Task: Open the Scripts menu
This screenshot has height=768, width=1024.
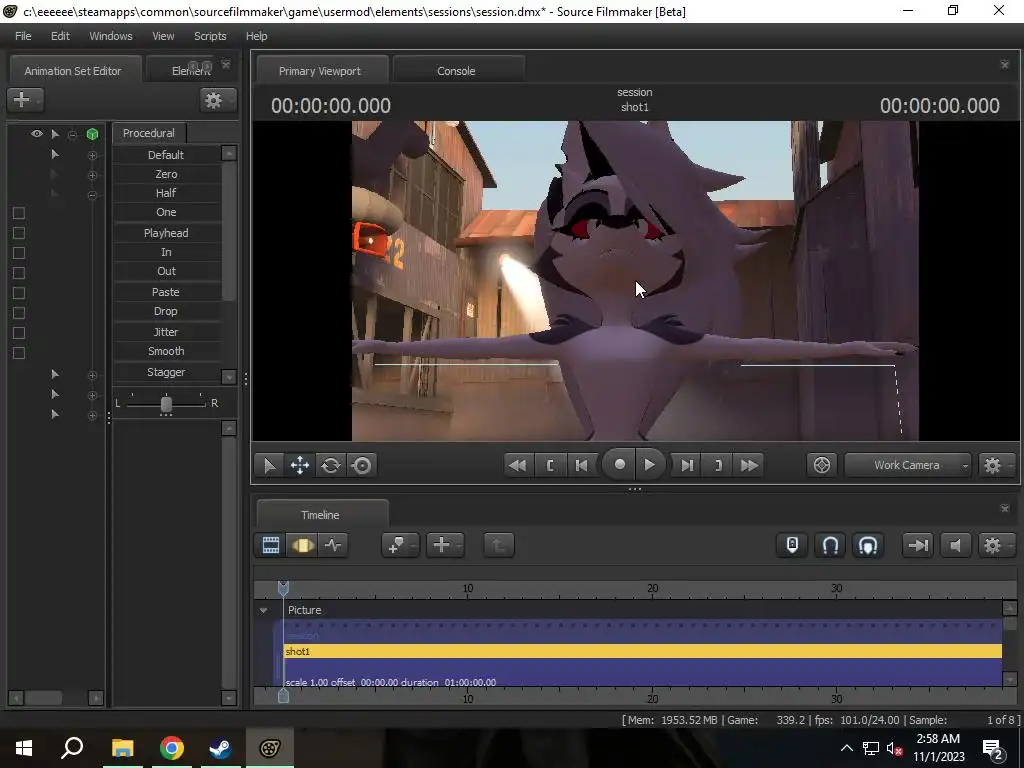Action: coord(210,36)
